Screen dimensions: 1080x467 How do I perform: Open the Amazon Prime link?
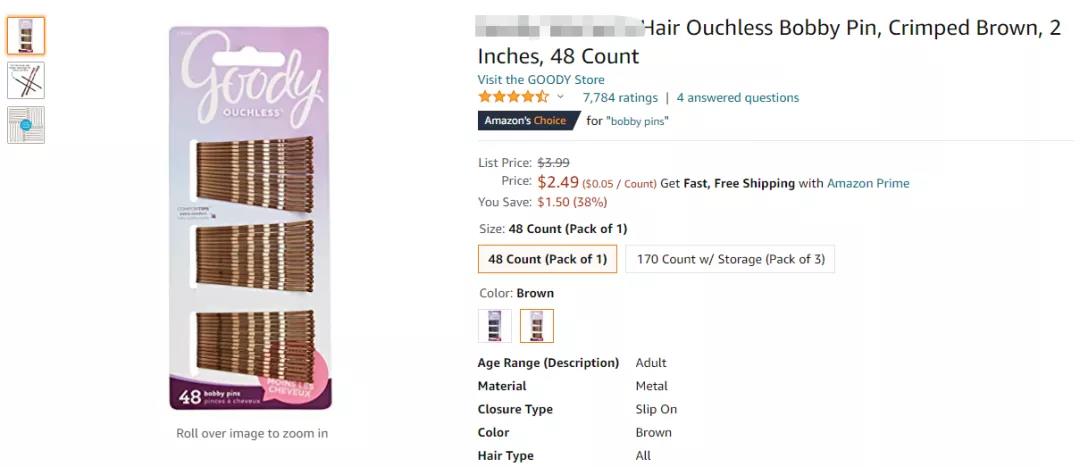[x=868, y=184]
